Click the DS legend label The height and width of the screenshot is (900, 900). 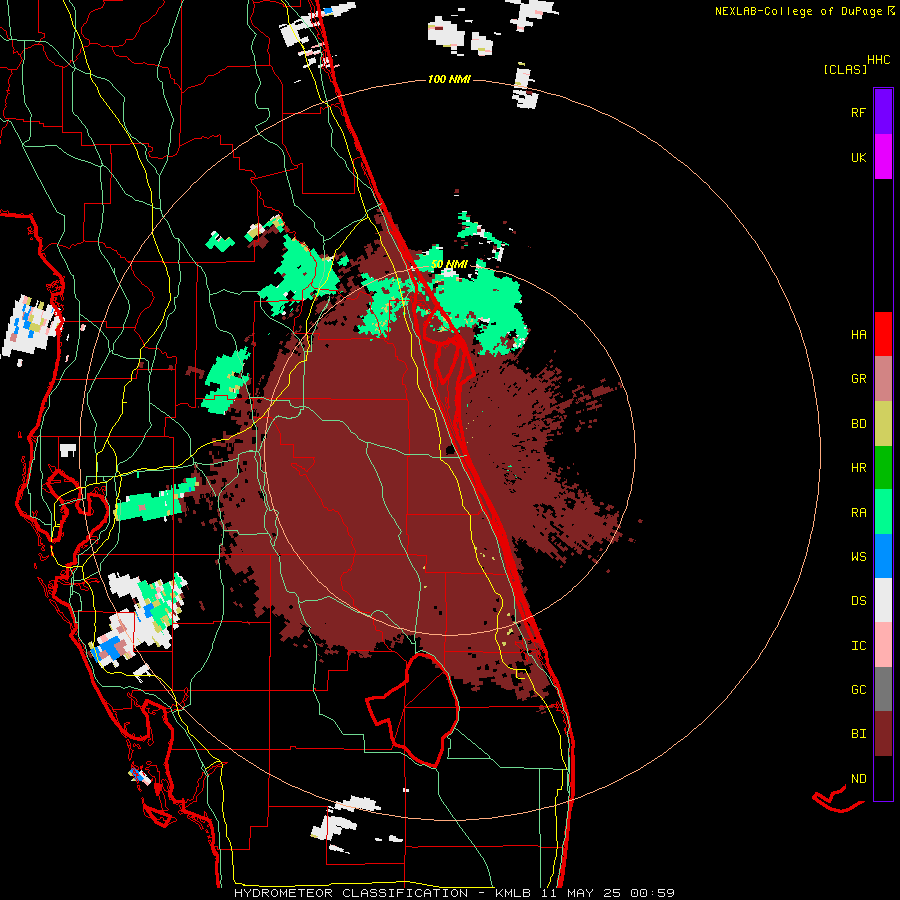pos(858,601)
